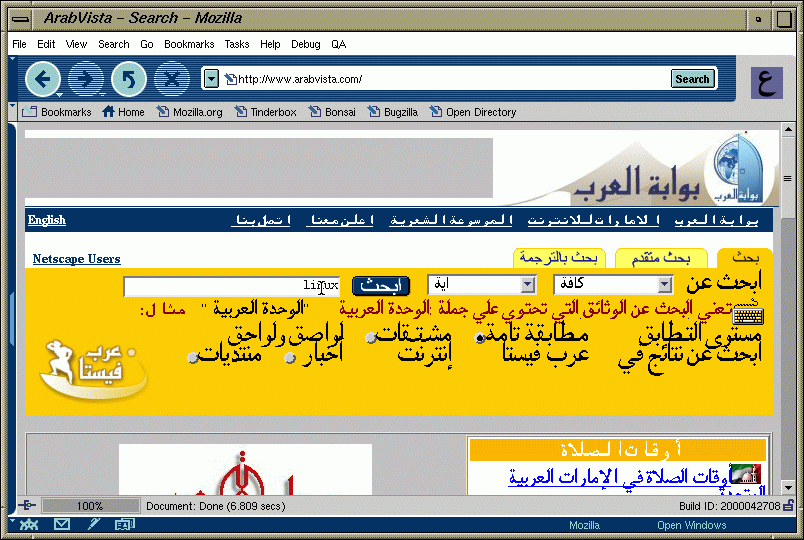
Task: Click the Stop loading button
Action: (x=172, y=79)
